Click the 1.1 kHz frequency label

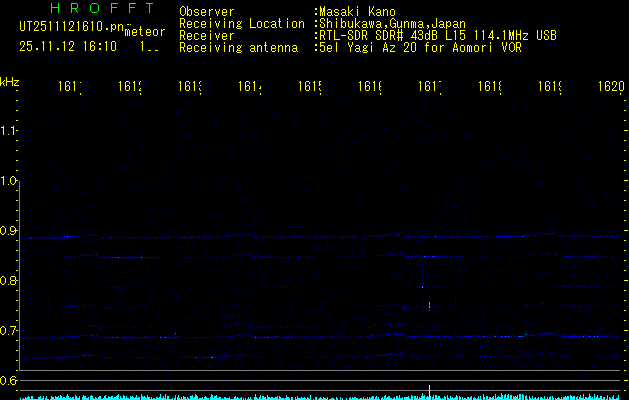click(10, 131)
